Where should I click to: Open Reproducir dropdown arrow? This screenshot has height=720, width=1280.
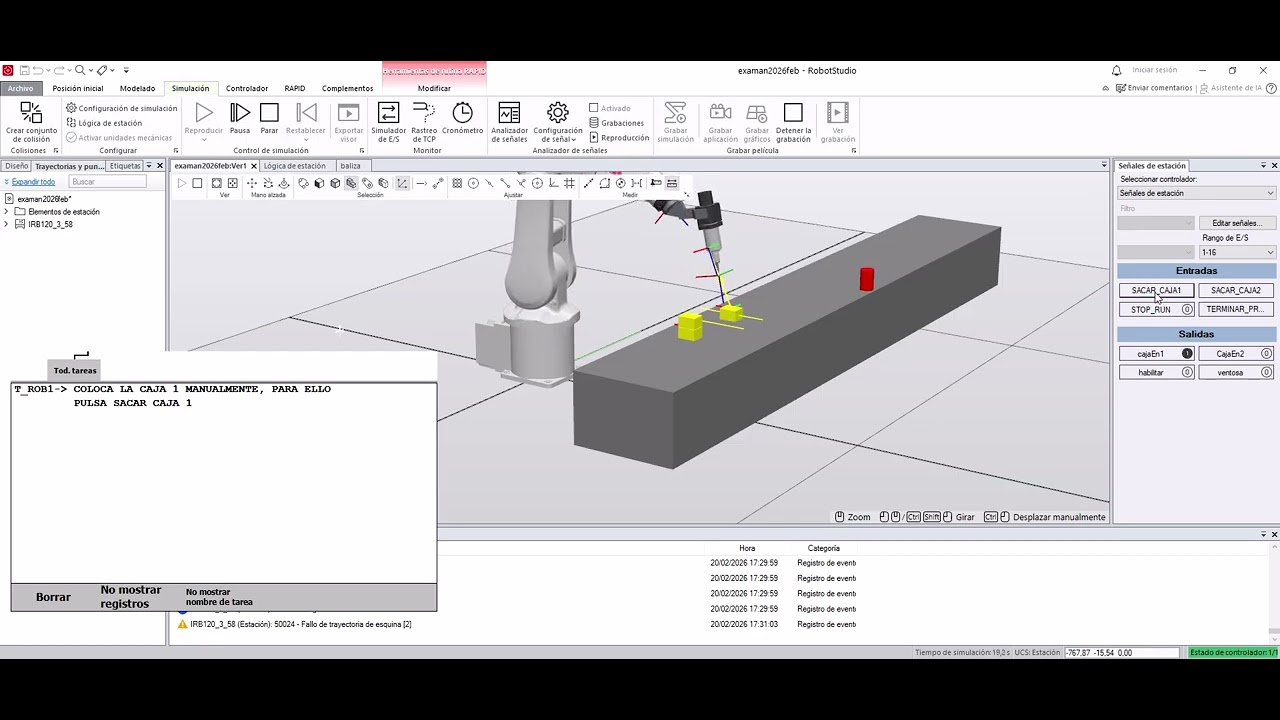coord(204,140)
